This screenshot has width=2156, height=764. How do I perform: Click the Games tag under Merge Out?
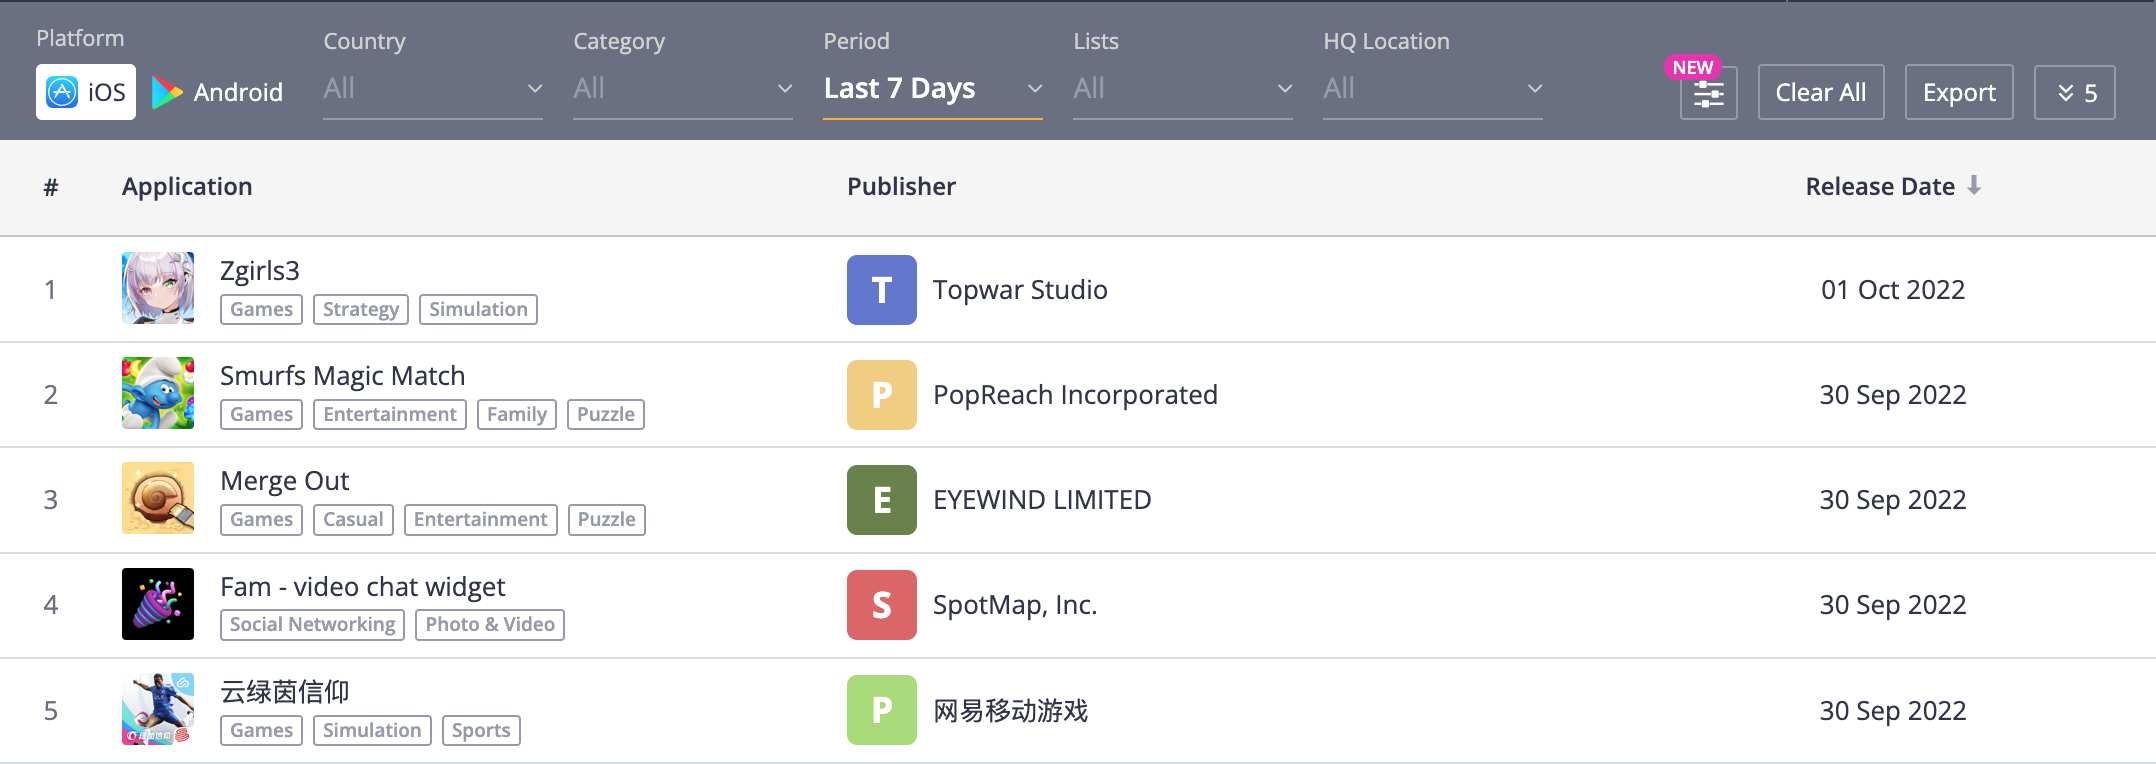(x=261, y=519)
